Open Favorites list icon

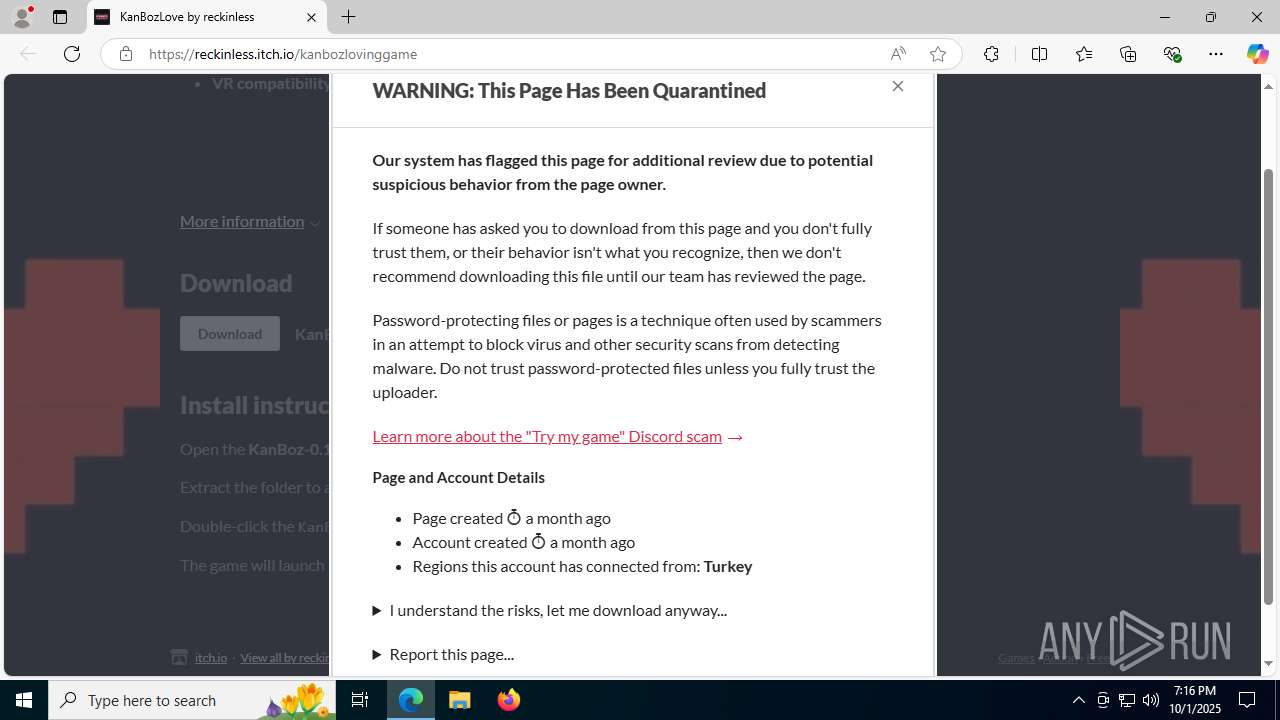pos(1084,54)
